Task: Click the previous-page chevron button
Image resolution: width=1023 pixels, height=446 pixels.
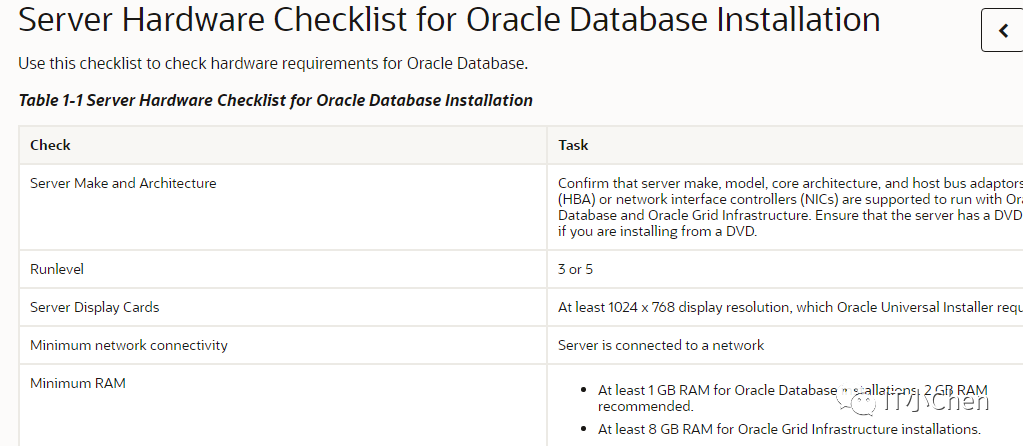Action: 1003,31
